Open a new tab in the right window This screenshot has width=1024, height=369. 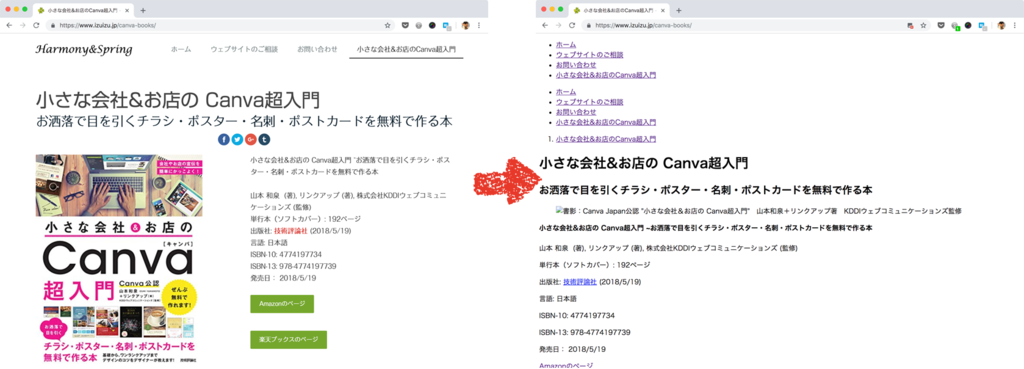679,10
